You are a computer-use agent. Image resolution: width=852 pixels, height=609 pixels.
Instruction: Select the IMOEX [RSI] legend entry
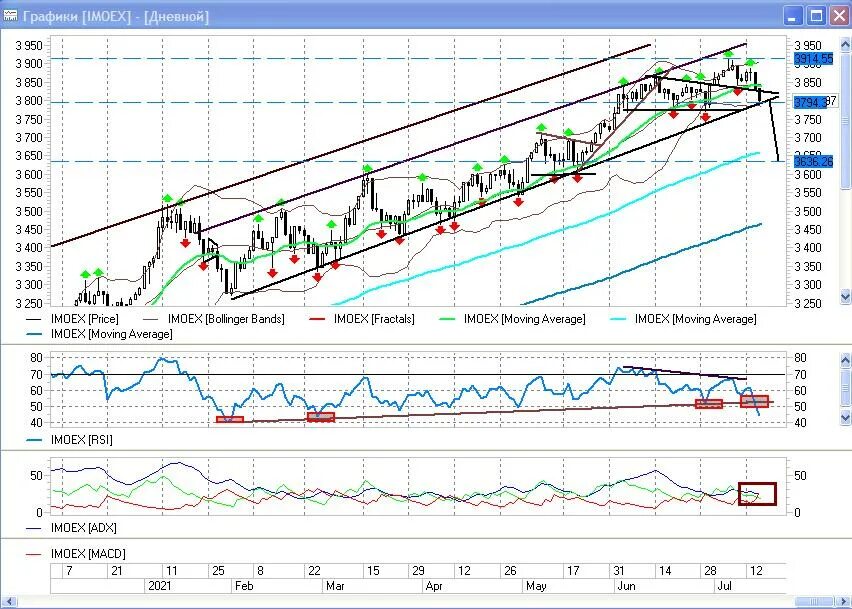70,440
